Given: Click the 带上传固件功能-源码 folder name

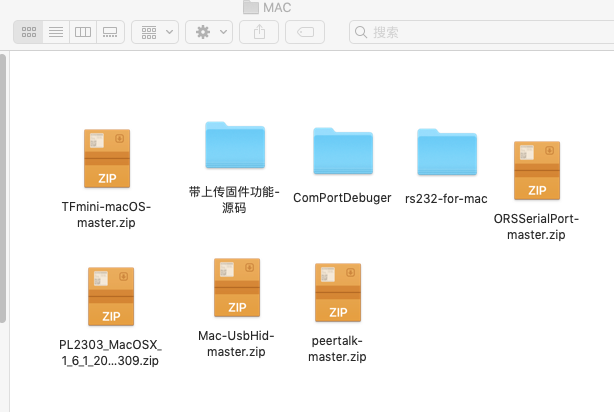Looking at the screenshot, I should pyautogui.click(x=234, y=200).
